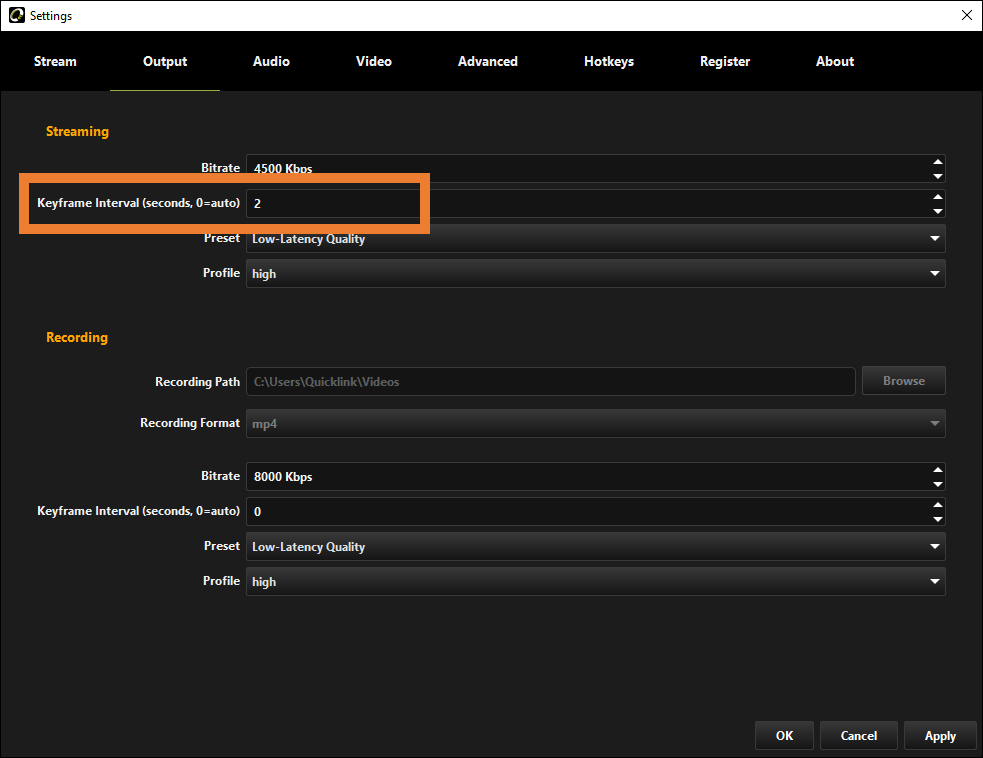Open the Streaming Profile dropdown
The height and width of the screenshot is (758, 983).
(596, 274)
